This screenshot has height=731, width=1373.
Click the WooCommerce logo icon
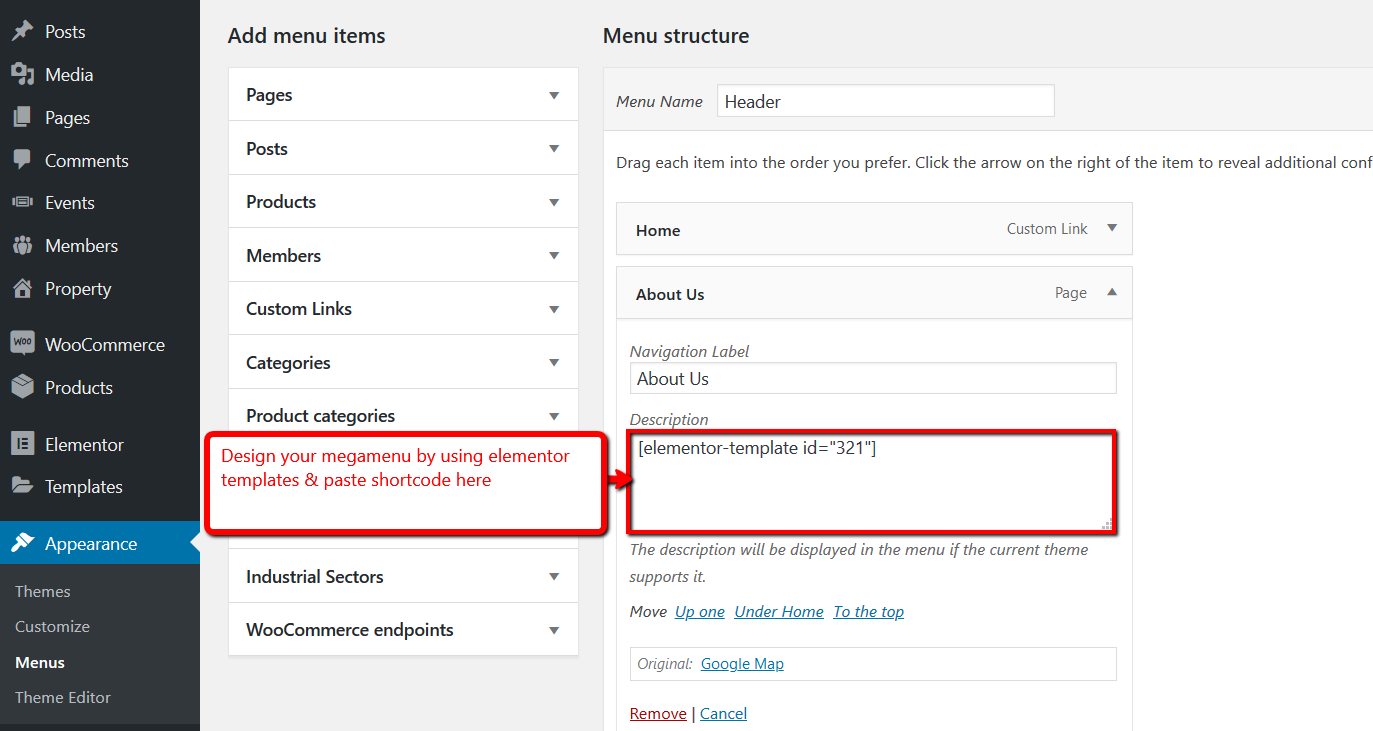[22, 344]
